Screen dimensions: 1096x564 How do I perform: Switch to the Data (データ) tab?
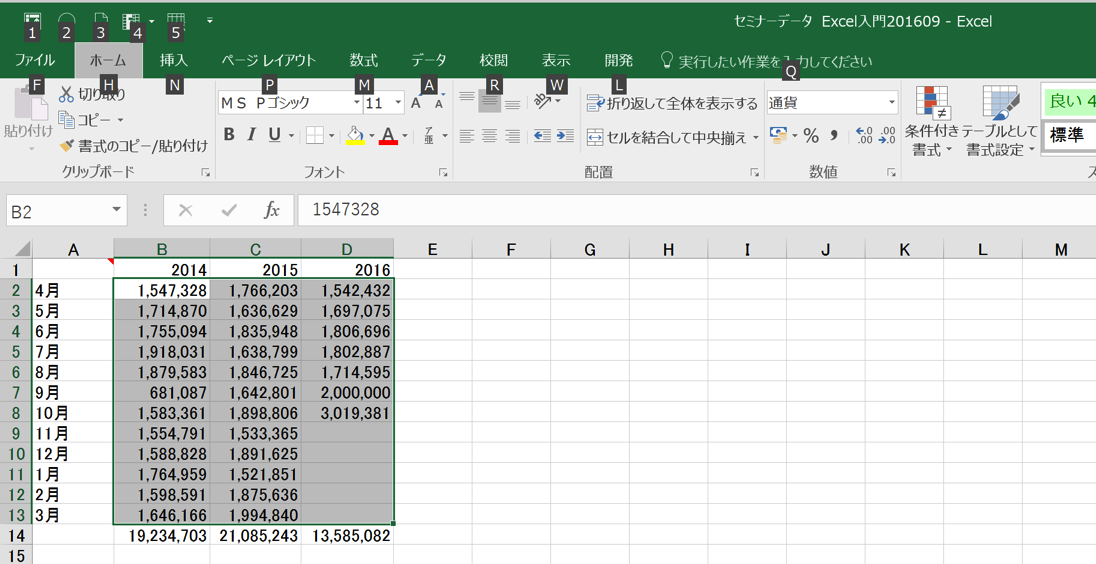click(428, 60)
